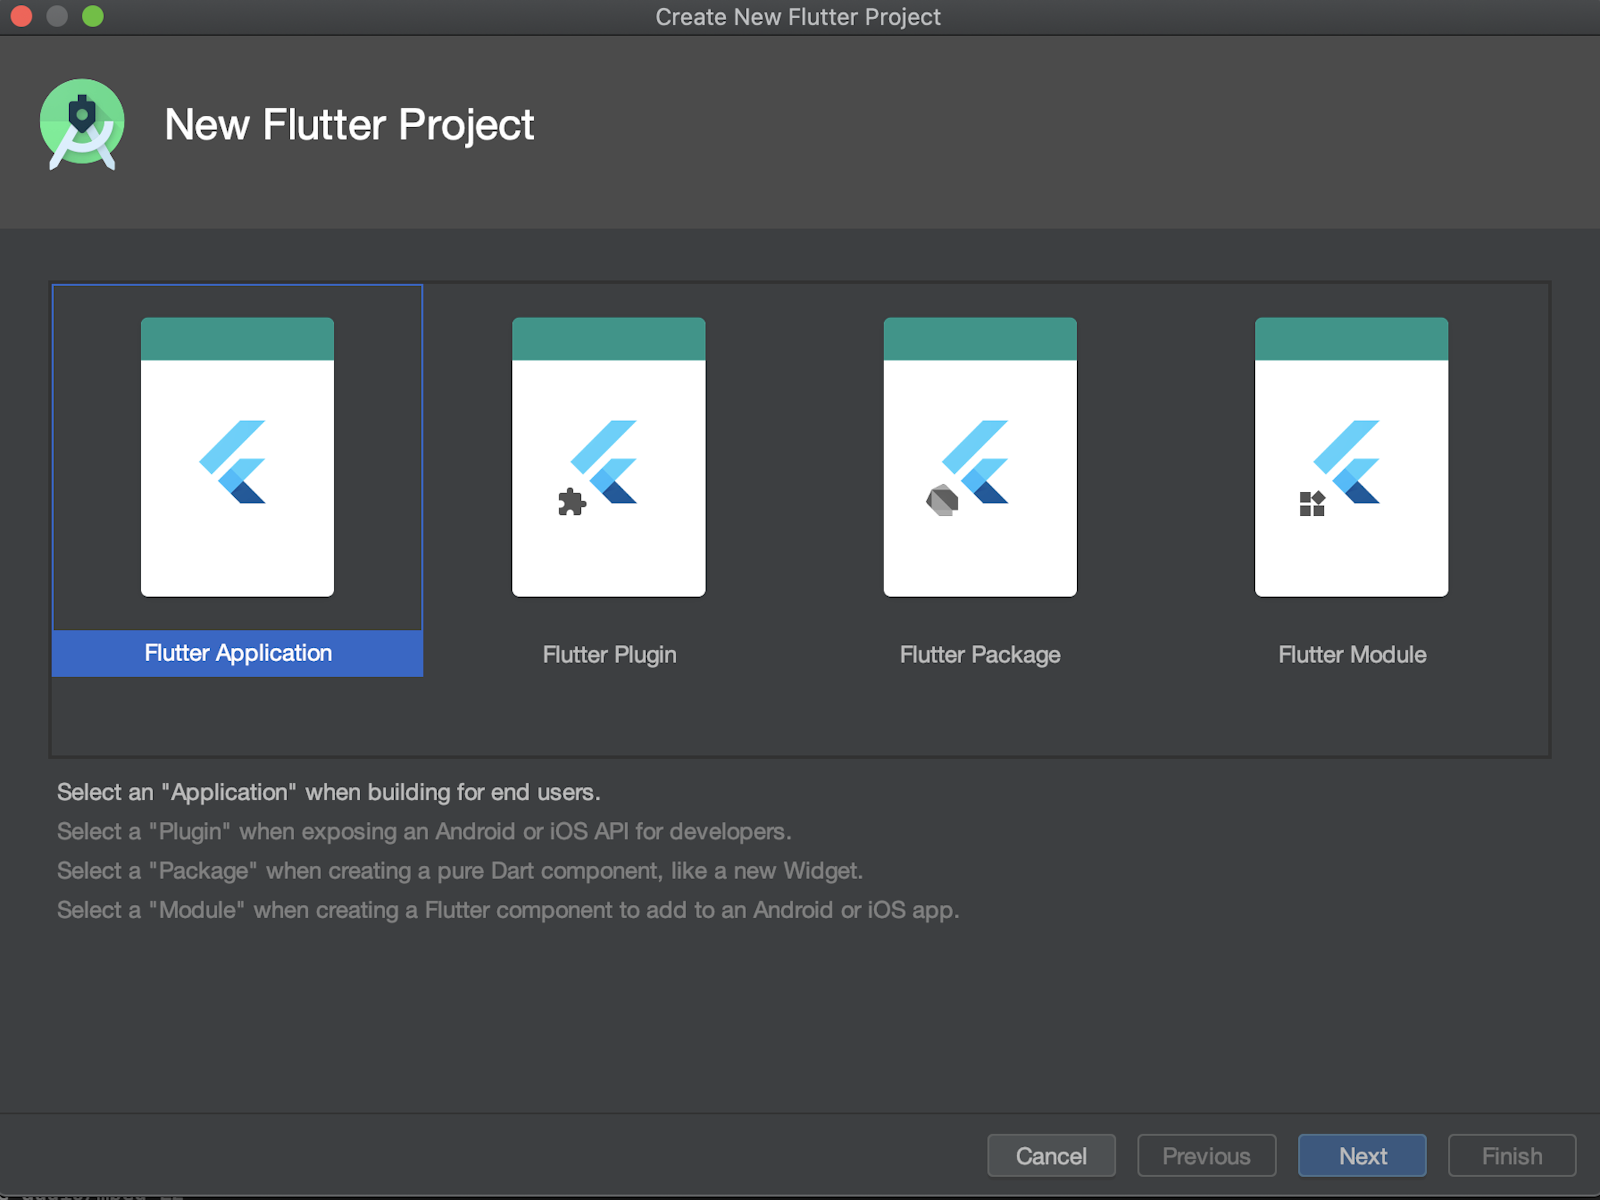Screen dimensions: 1600x1200
Task: Click the tiles icon on the Module card
Action: click(x=1311, y=505)
